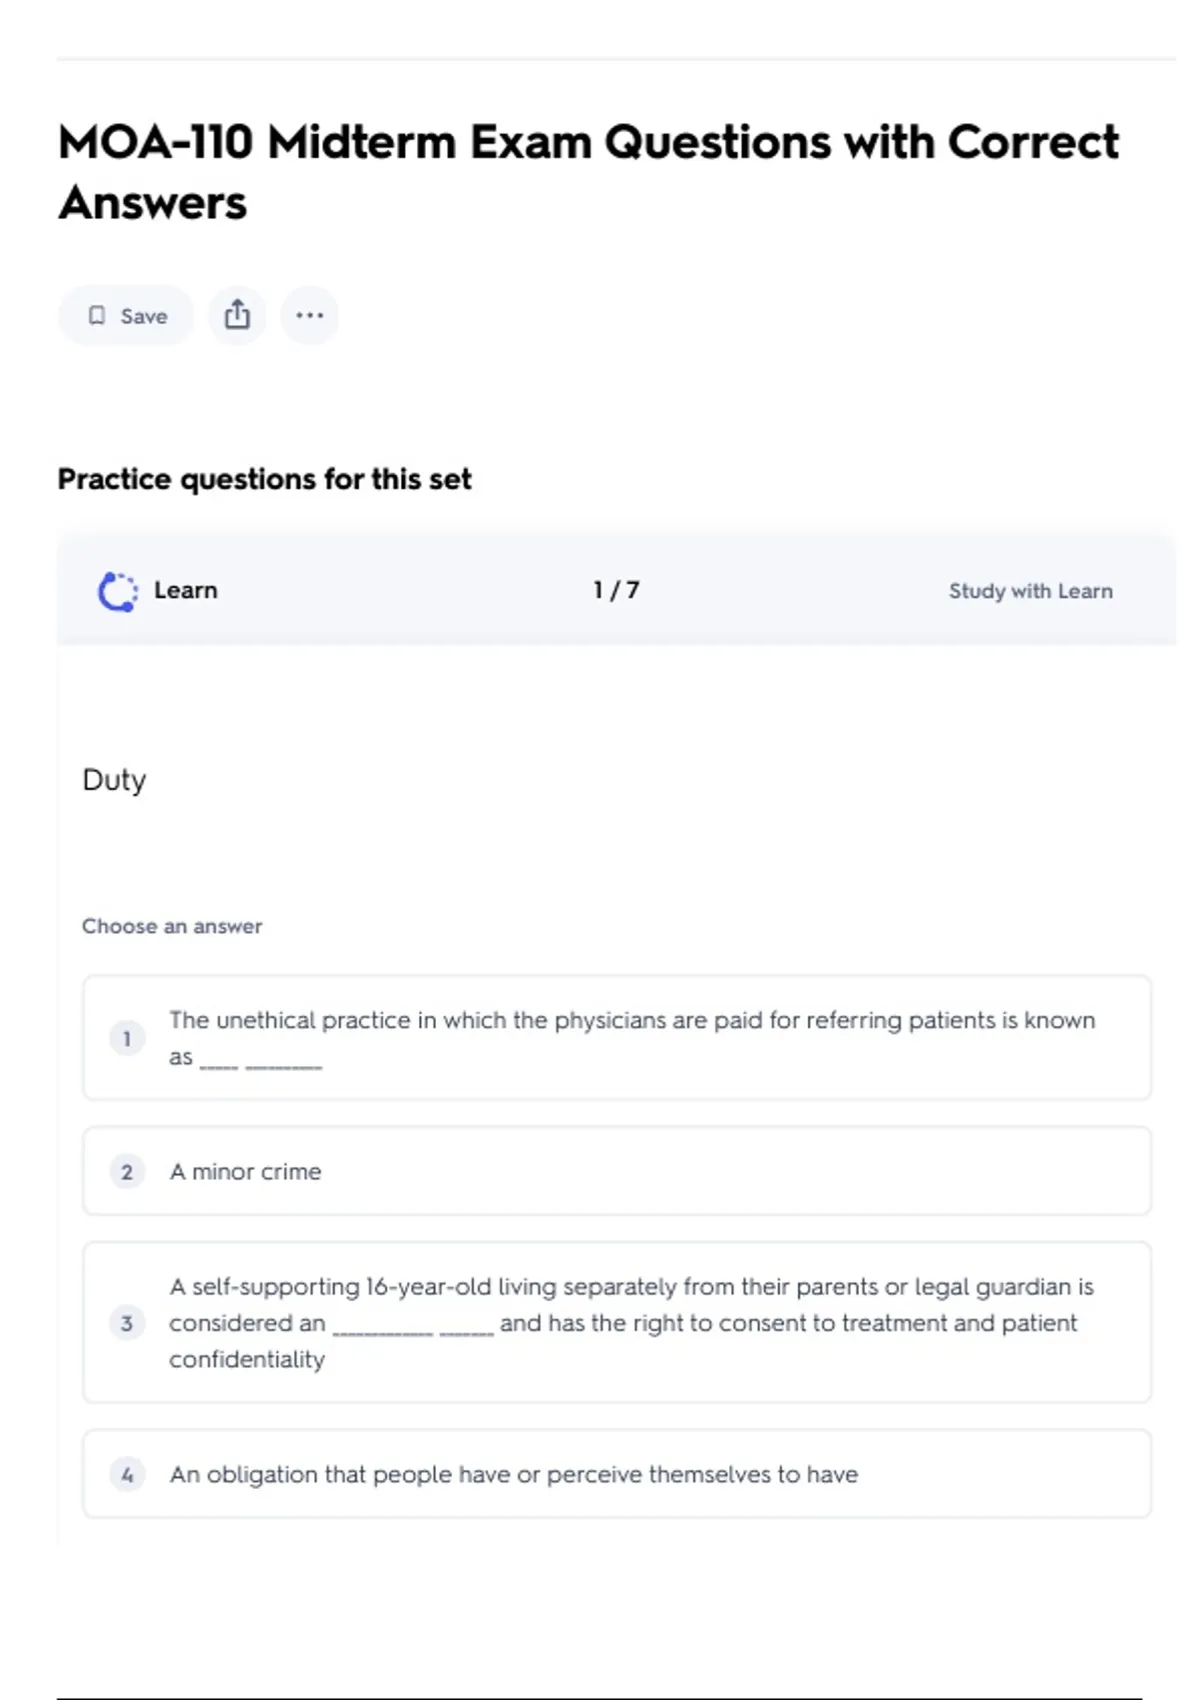Click the 'Choose an answer' label
This screenshot has height=1700, width=1200.
[172, 926]
